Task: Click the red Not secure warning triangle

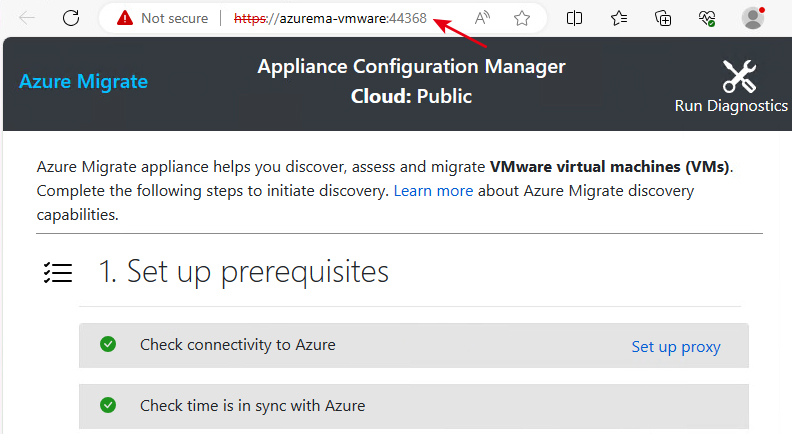Action: pyautogui.click(x=124, y=18)
